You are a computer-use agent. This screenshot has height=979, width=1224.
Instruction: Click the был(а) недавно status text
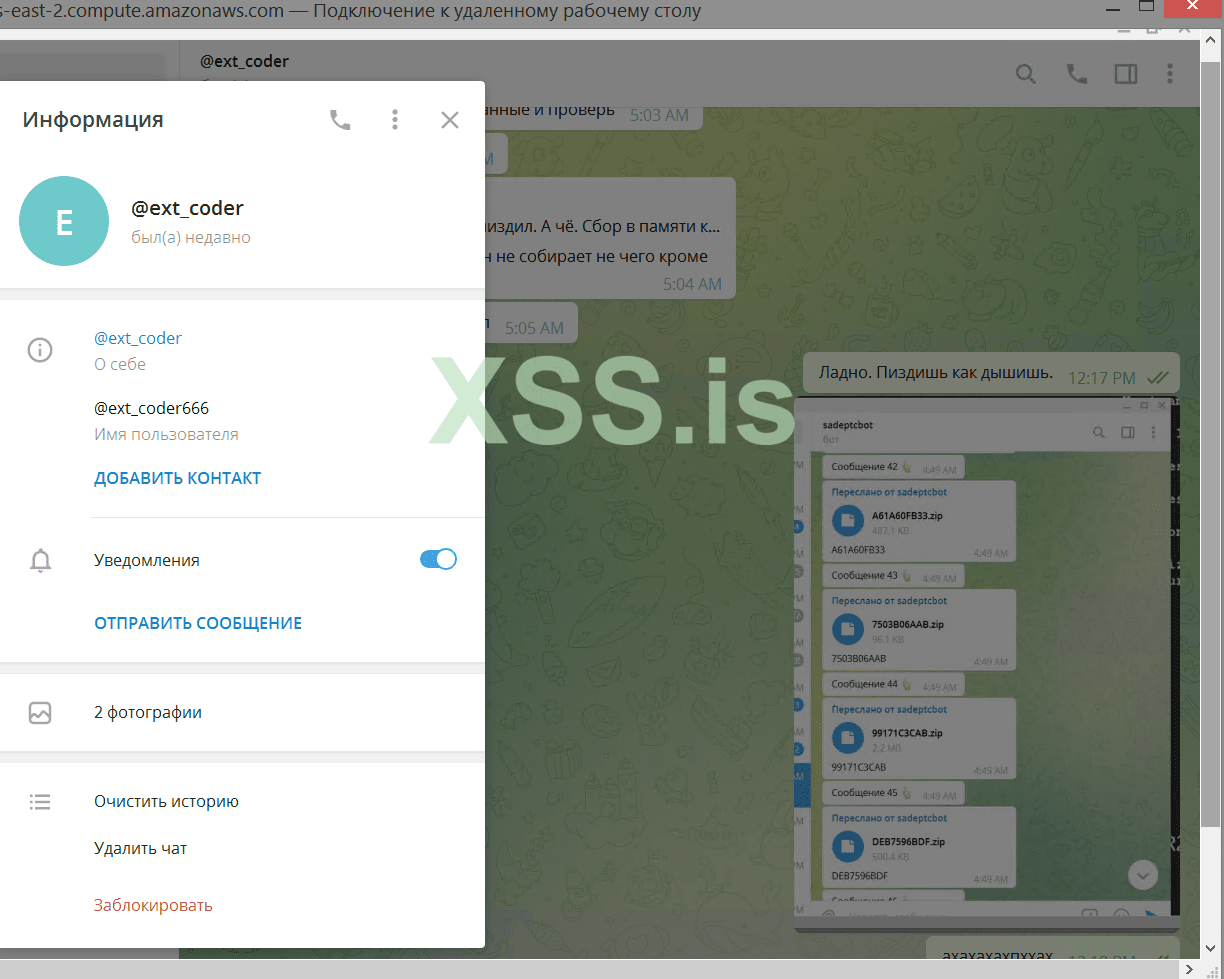(191, 238)
